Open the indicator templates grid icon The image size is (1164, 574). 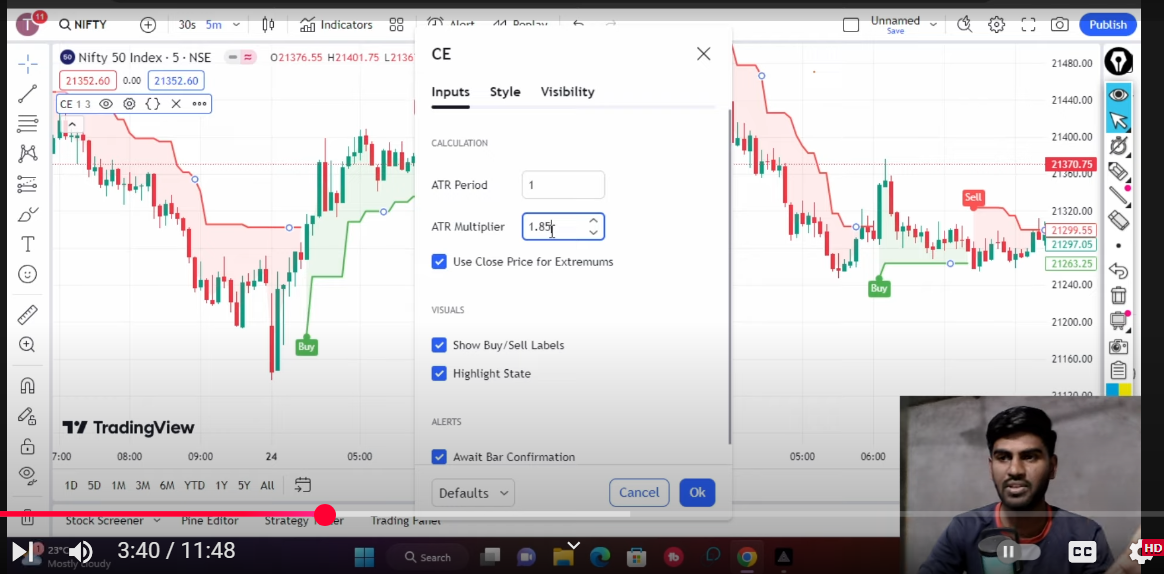click(396, 25)
